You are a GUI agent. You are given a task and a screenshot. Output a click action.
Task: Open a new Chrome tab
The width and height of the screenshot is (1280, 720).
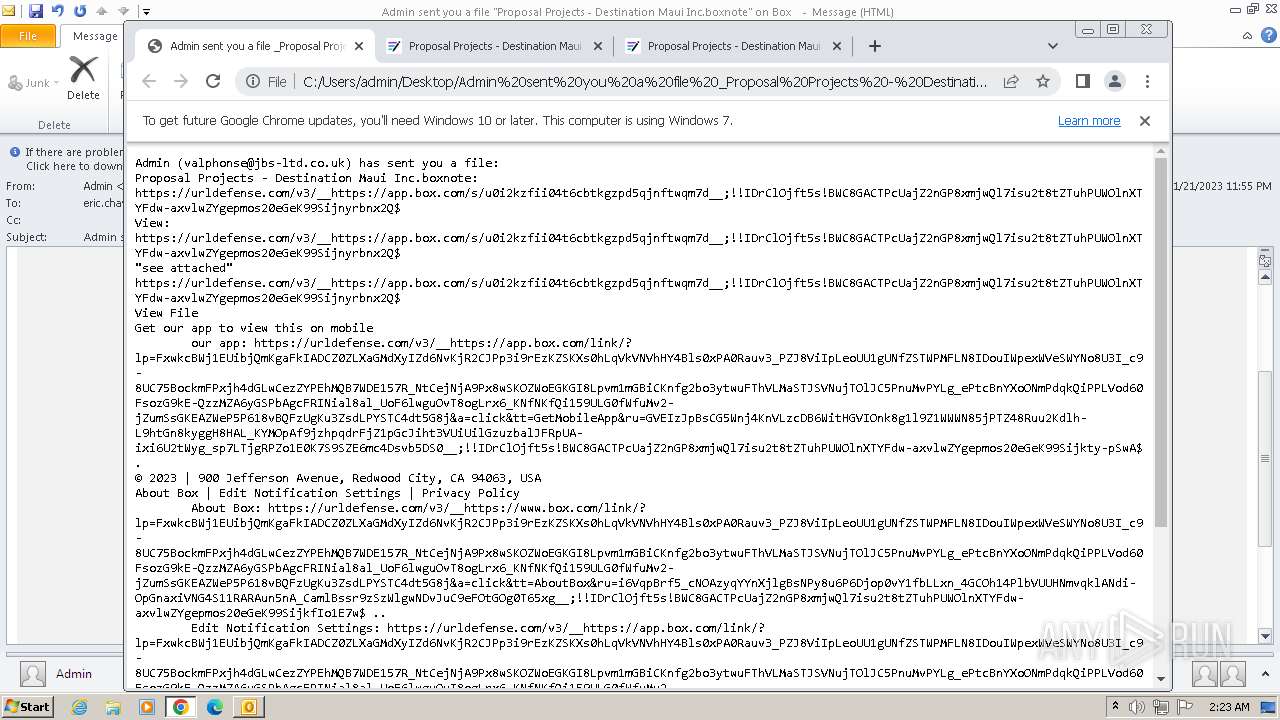pyautogui.click(x=875, y=46)
